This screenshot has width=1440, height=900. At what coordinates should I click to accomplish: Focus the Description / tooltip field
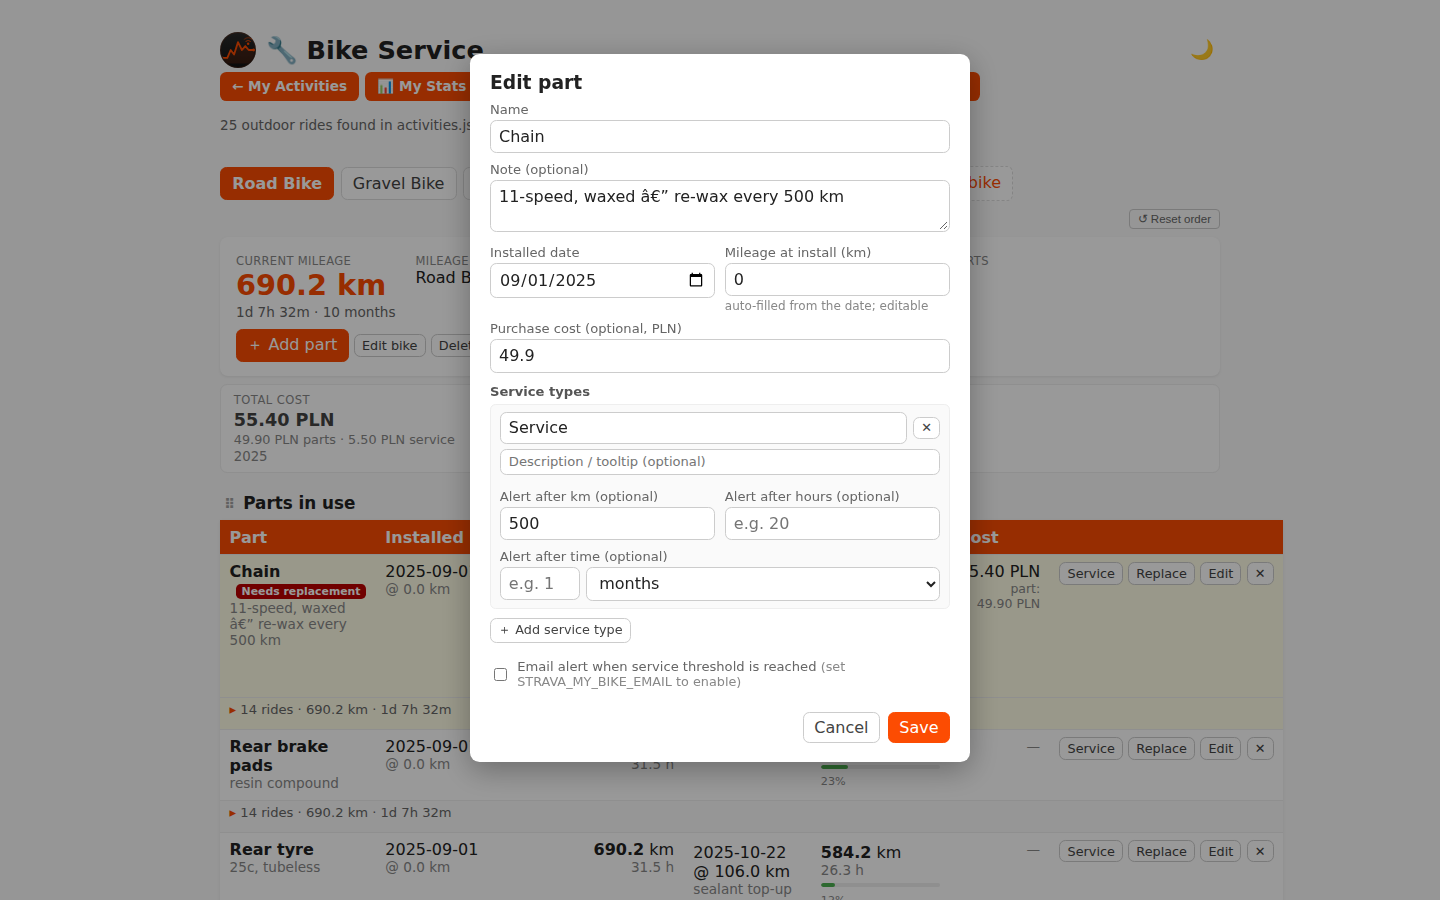coord(720,462)
